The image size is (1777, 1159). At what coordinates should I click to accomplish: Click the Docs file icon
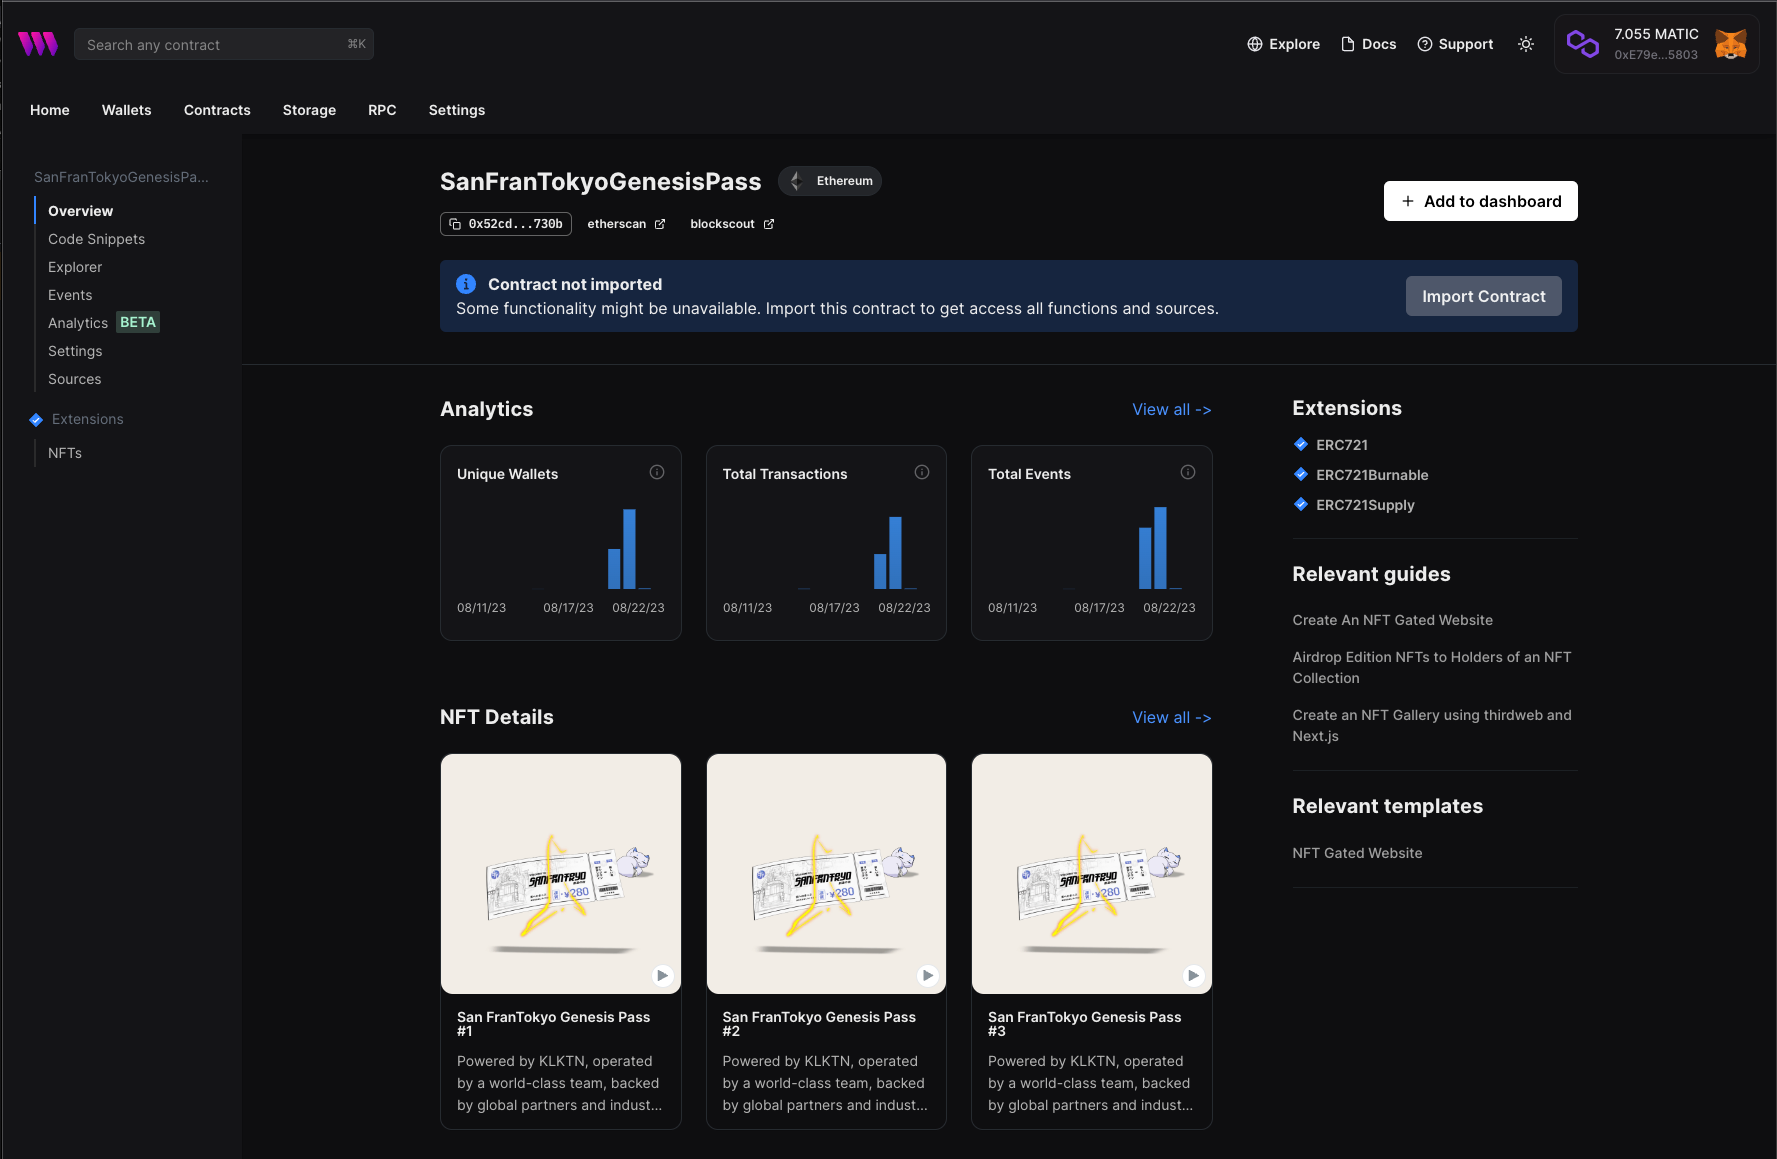click(x=1348, y=44)
